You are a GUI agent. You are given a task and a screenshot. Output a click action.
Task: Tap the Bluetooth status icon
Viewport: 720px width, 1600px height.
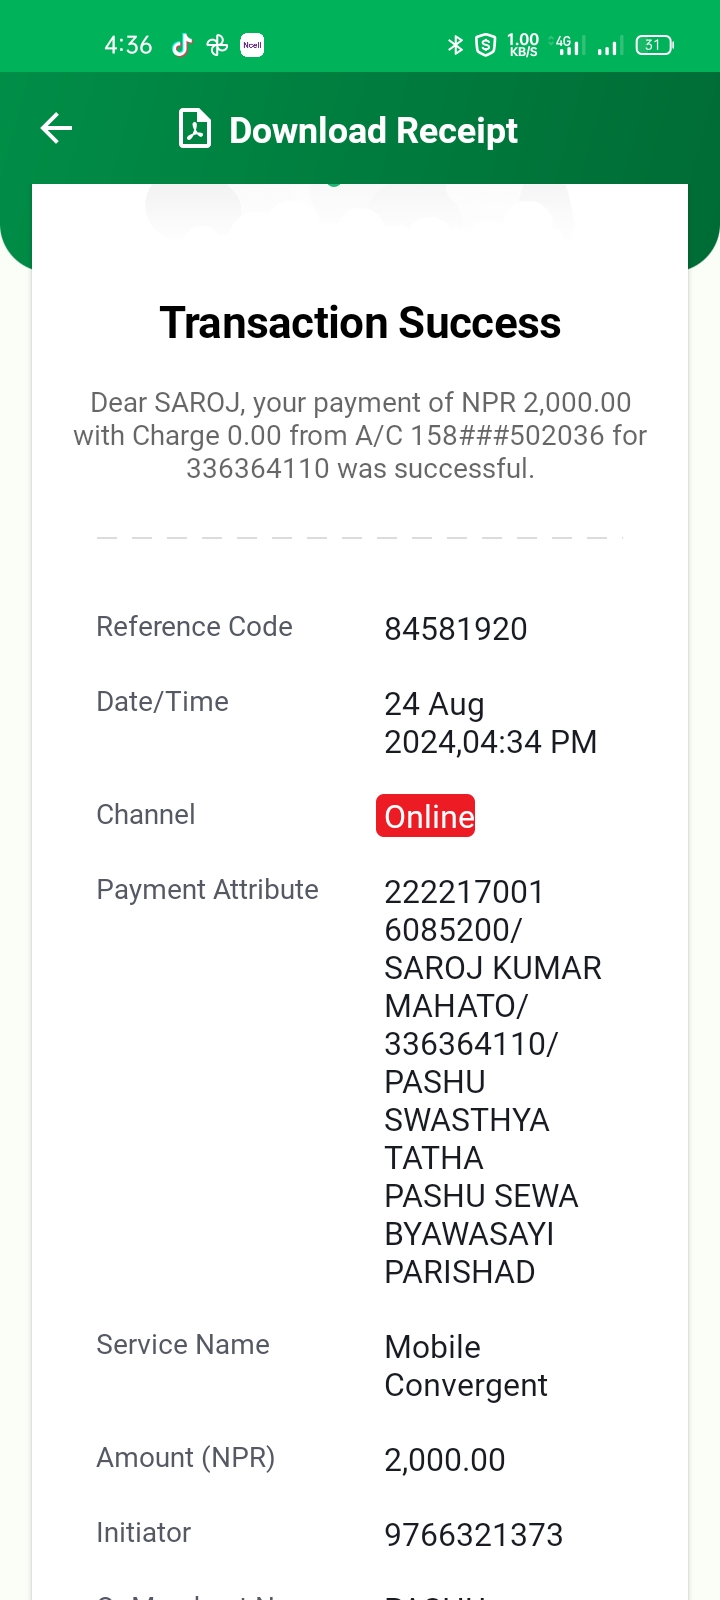455,45
